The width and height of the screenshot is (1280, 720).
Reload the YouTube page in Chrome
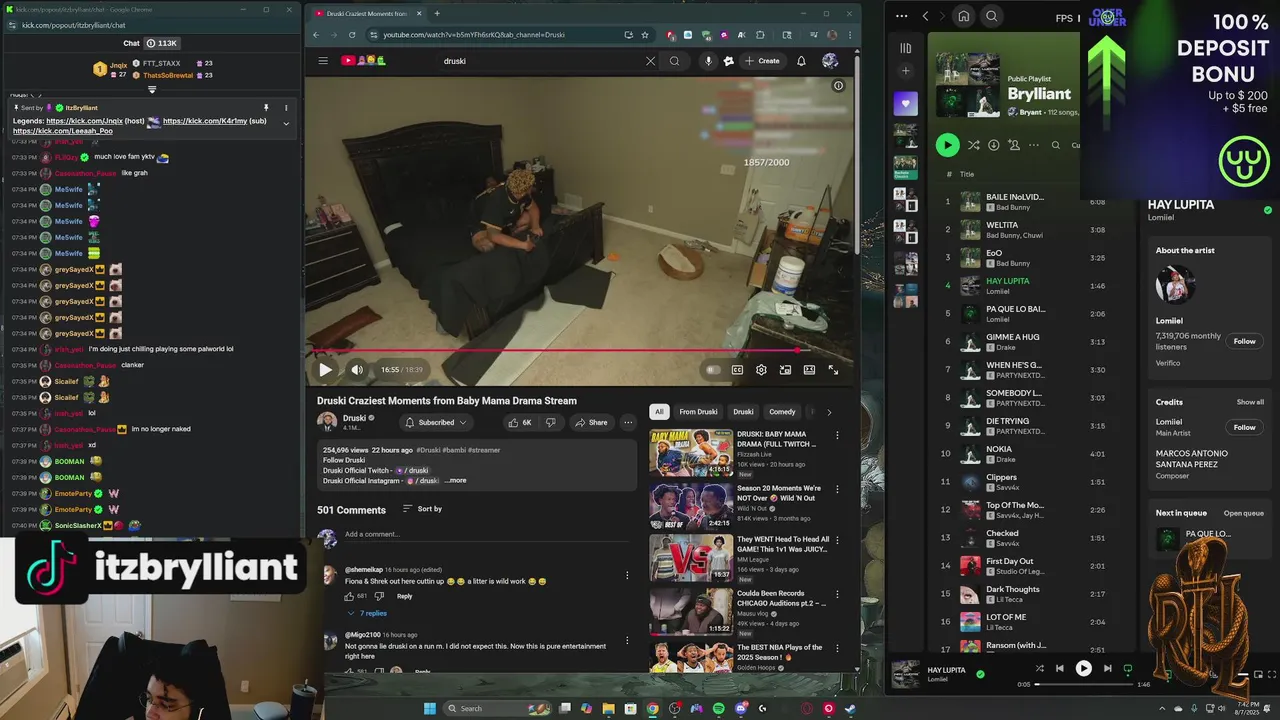(x=351, y=35)
